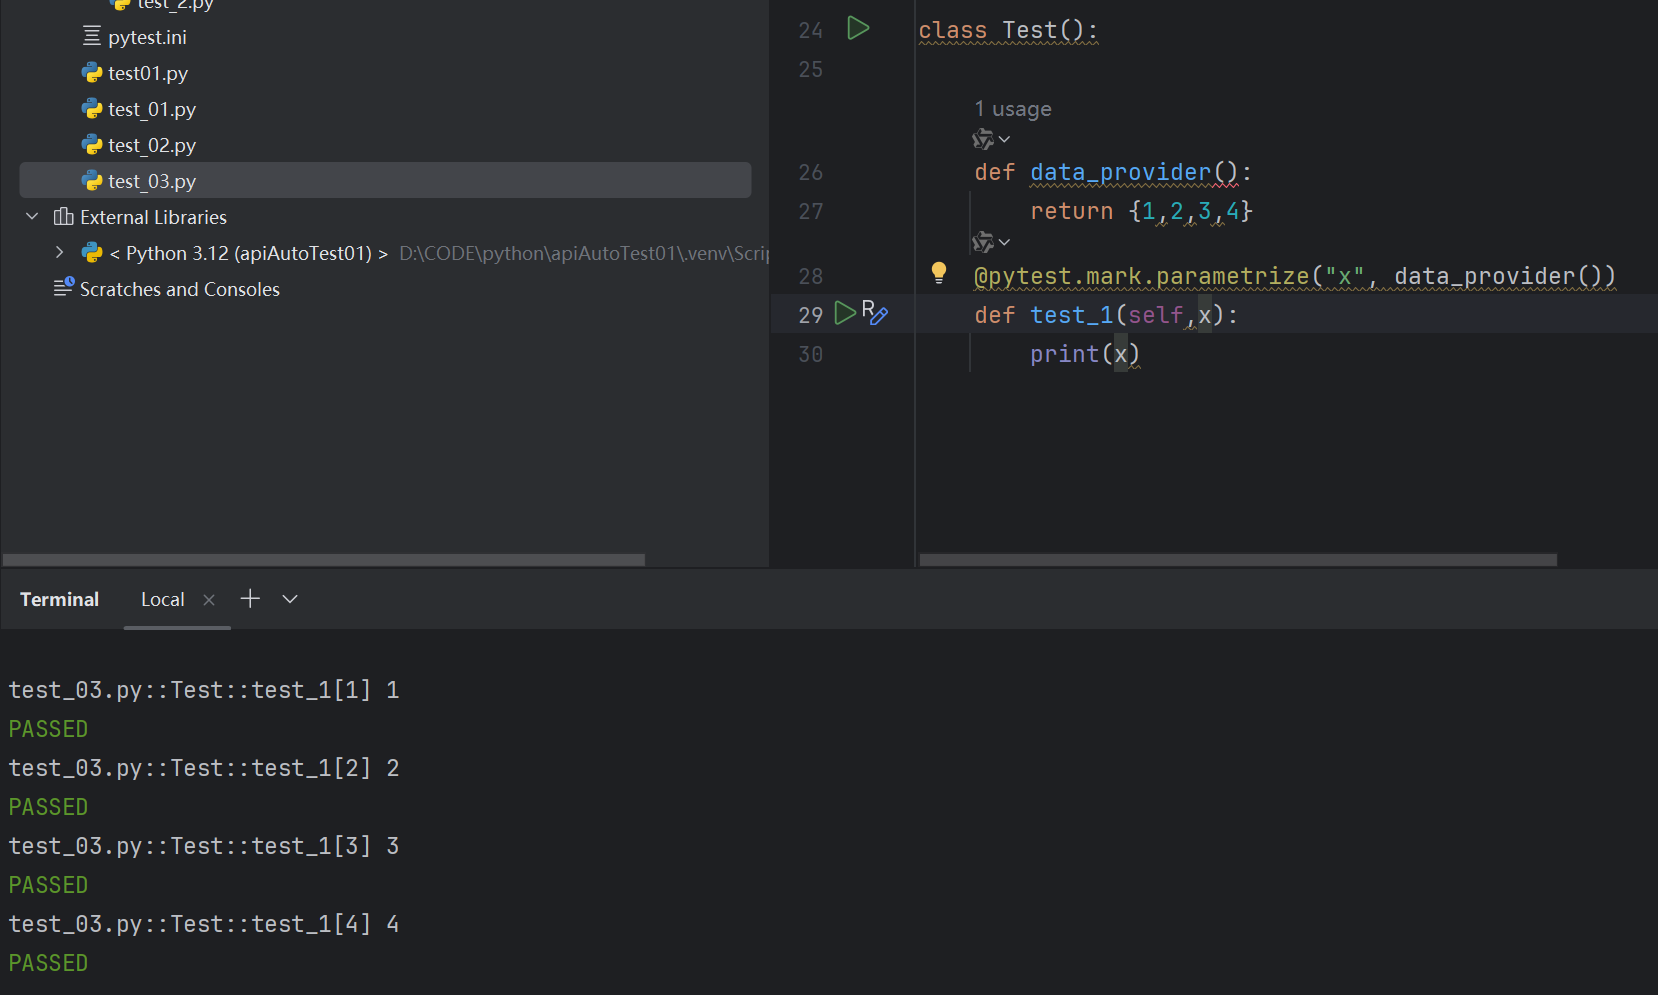This screenshot has width=1658, height=995.
Task: Click the External Libraries icon
Action: (x=64, y=217)
